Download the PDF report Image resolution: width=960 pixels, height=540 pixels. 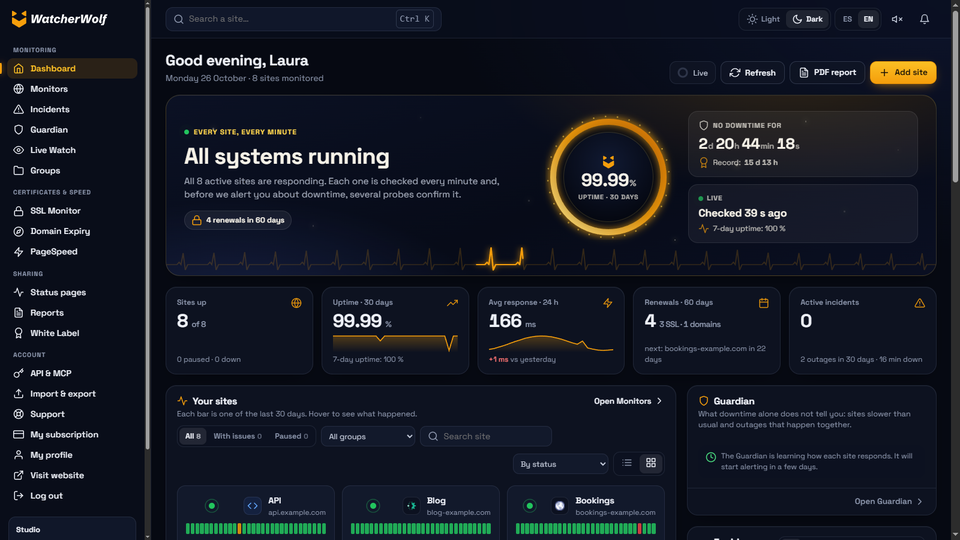click(827, 73)
